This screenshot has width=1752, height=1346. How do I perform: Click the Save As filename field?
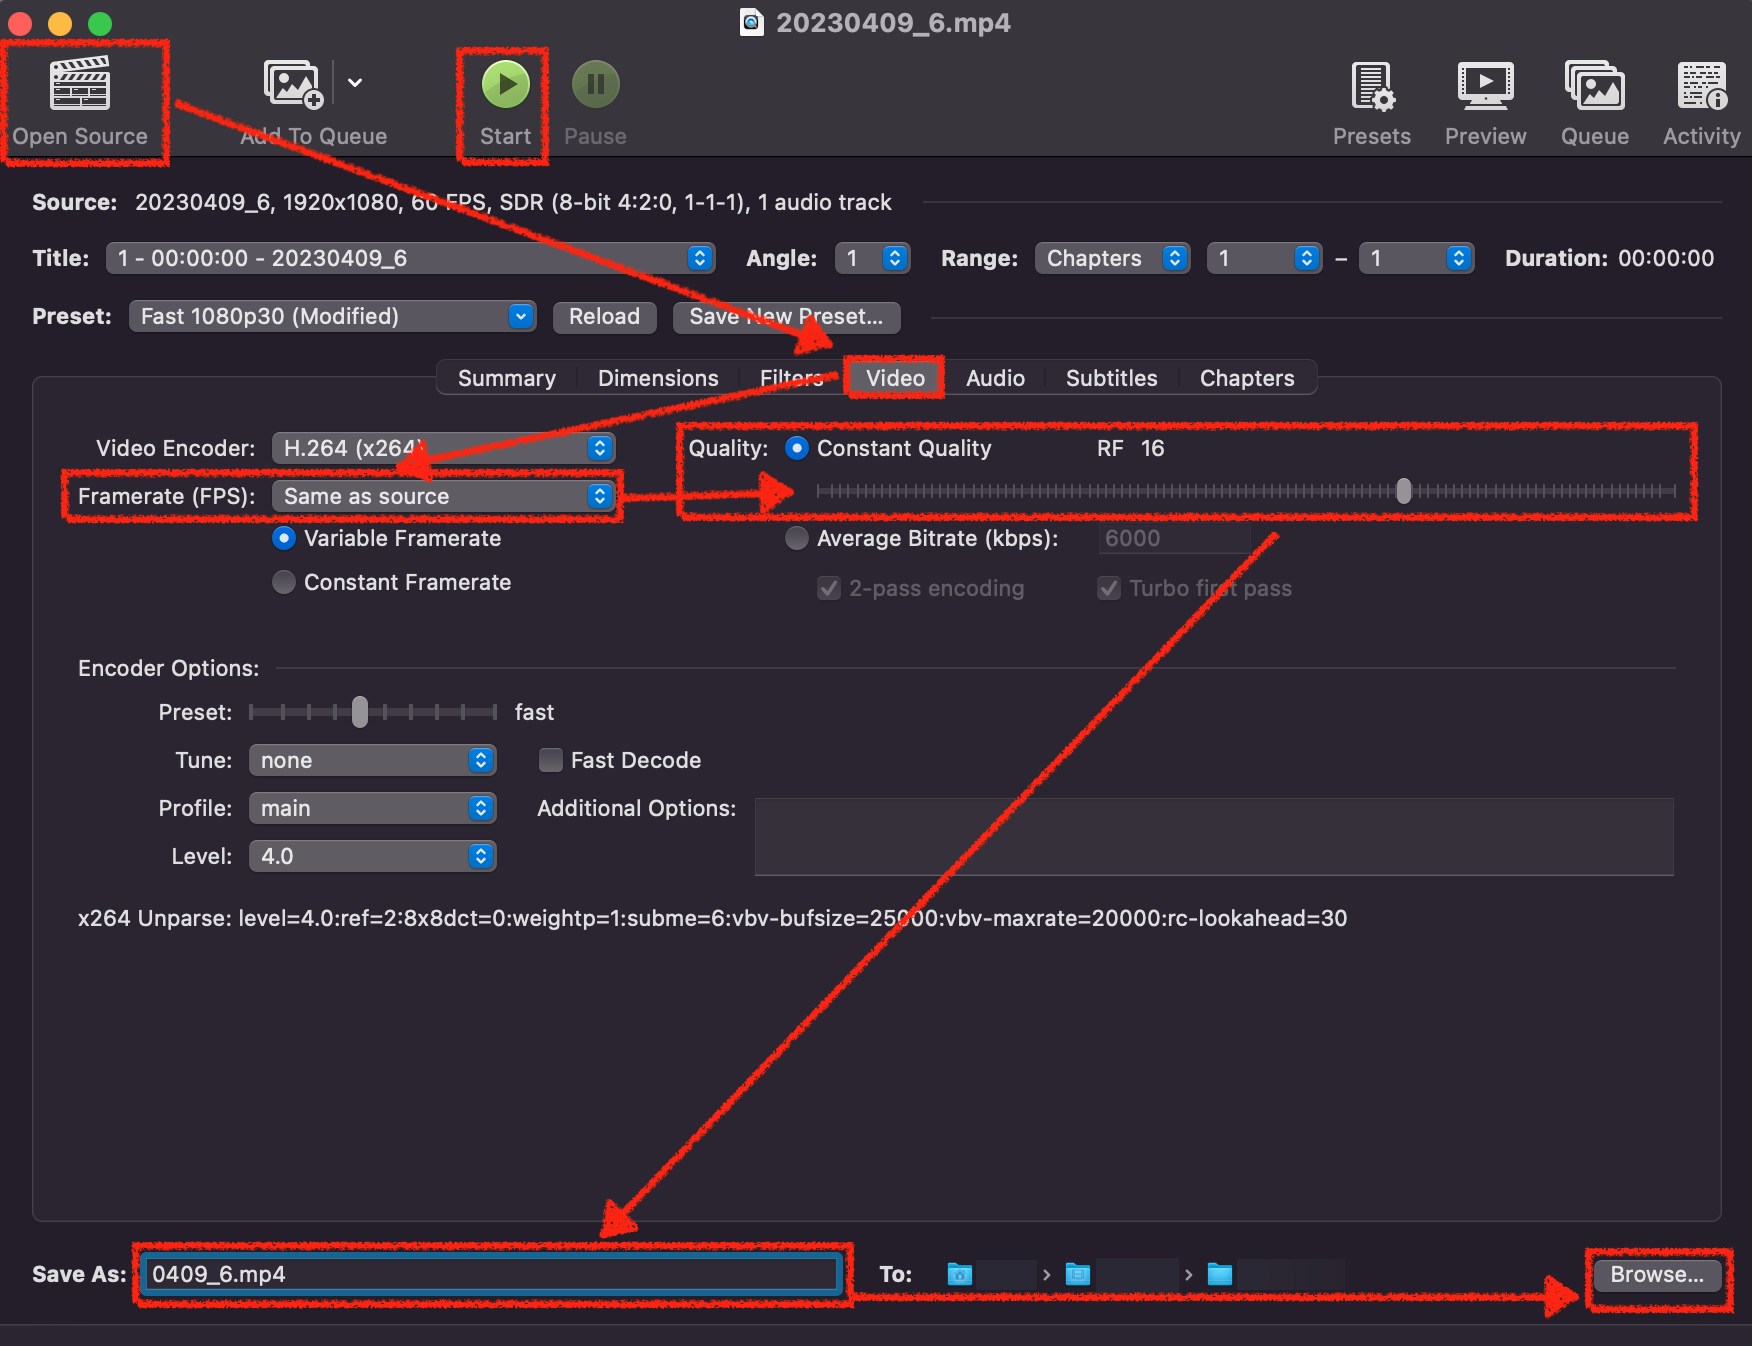490,1274
